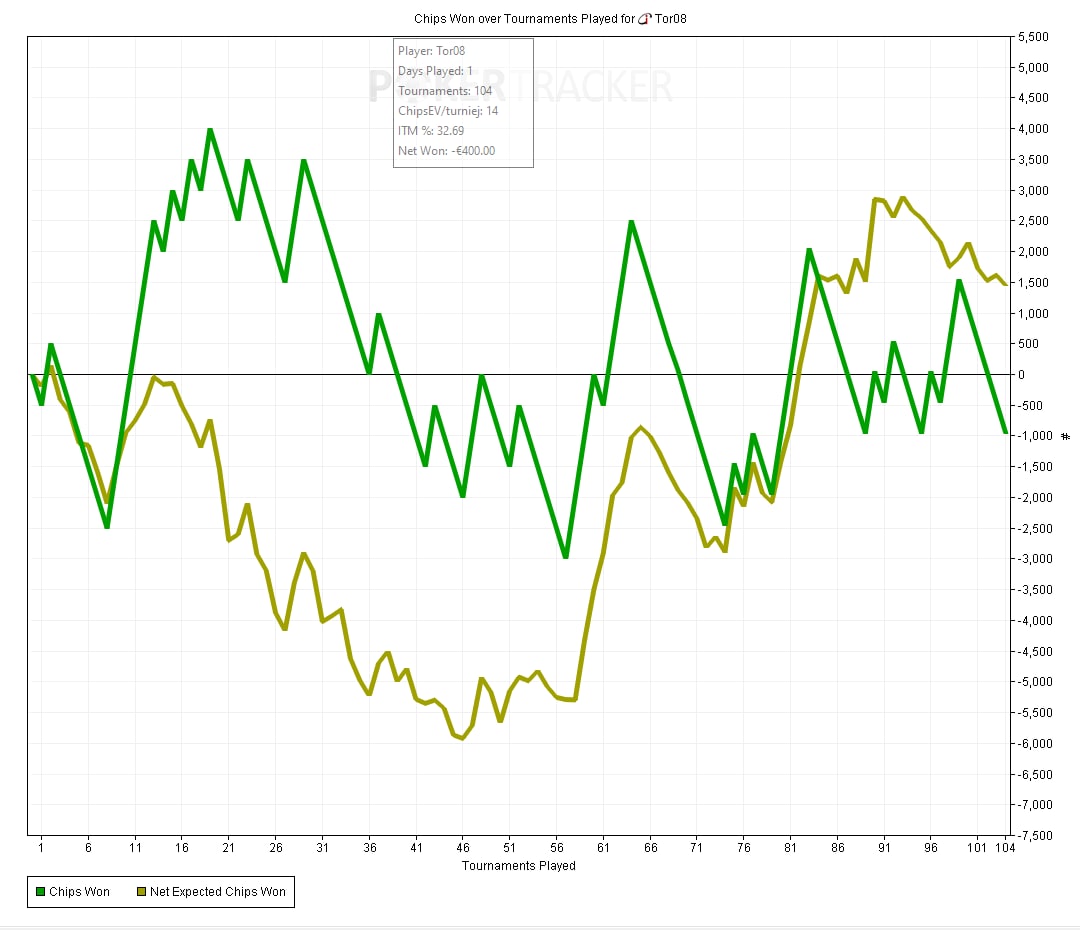
Task: Click the Tournaments: 104 line in info box
Action: 445,91
